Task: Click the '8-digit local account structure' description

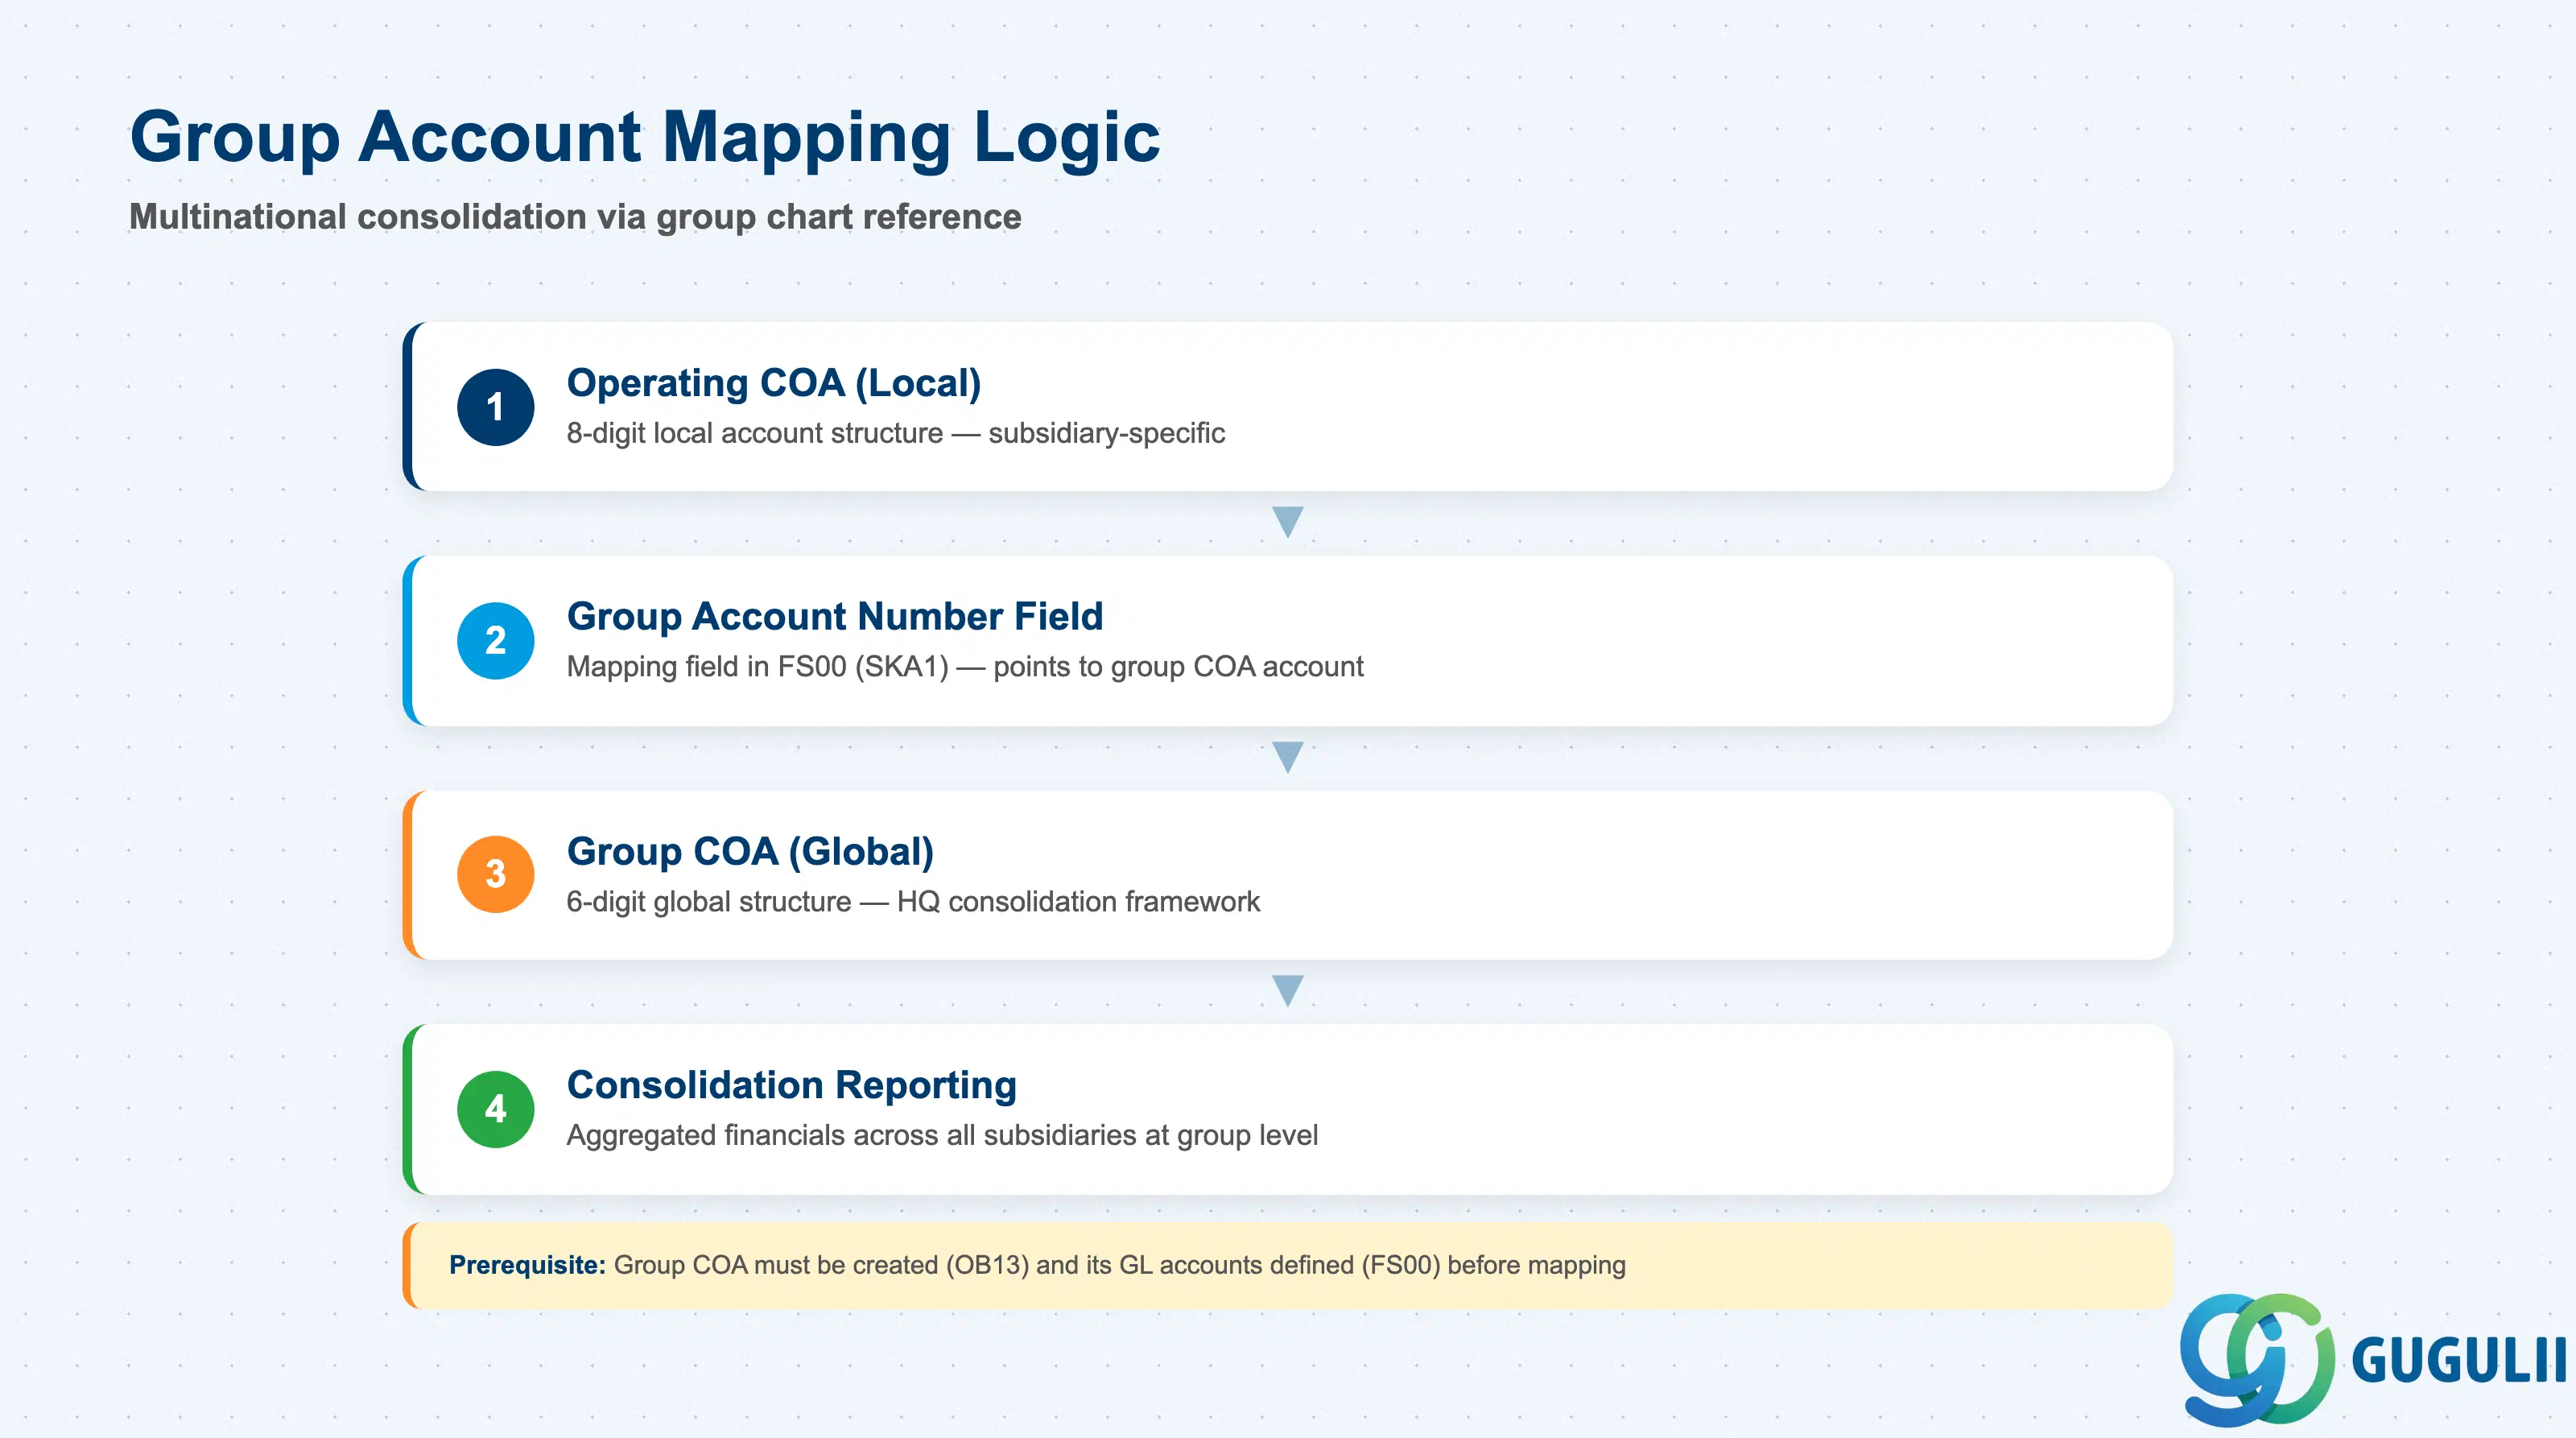Action: click(x=895, y=433)
